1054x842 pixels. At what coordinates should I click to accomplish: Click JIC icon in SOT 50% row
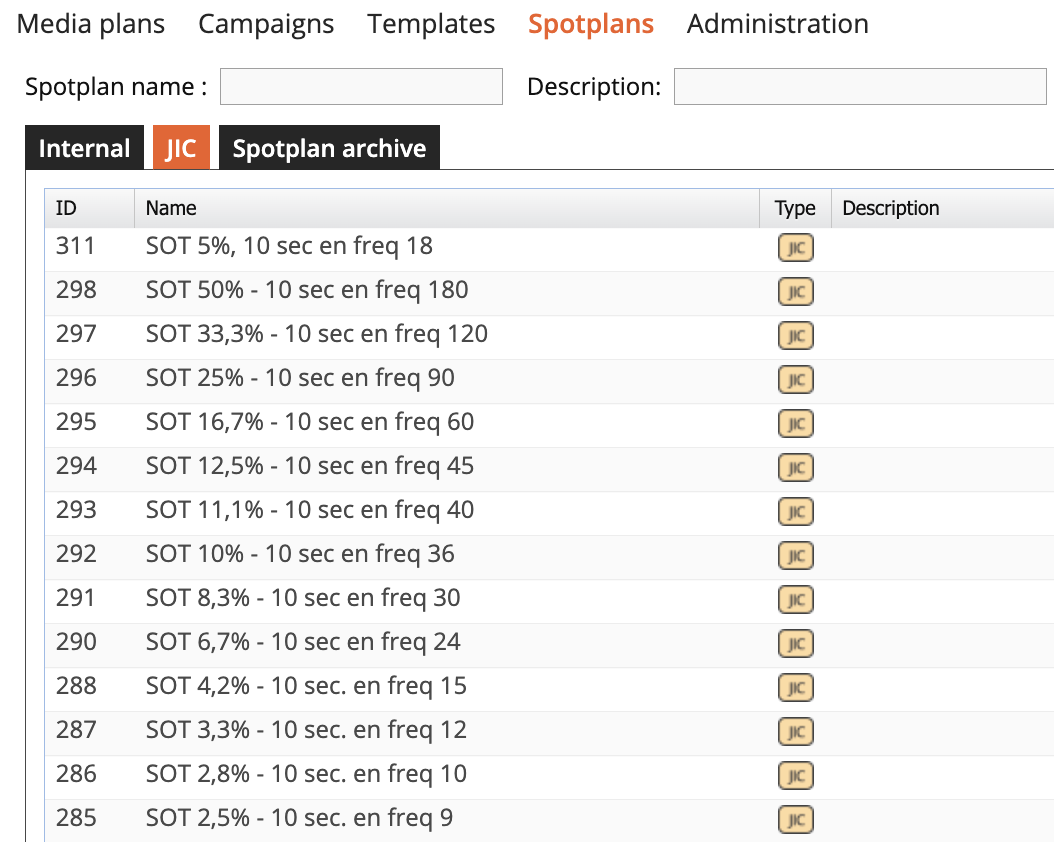[796, 292]
